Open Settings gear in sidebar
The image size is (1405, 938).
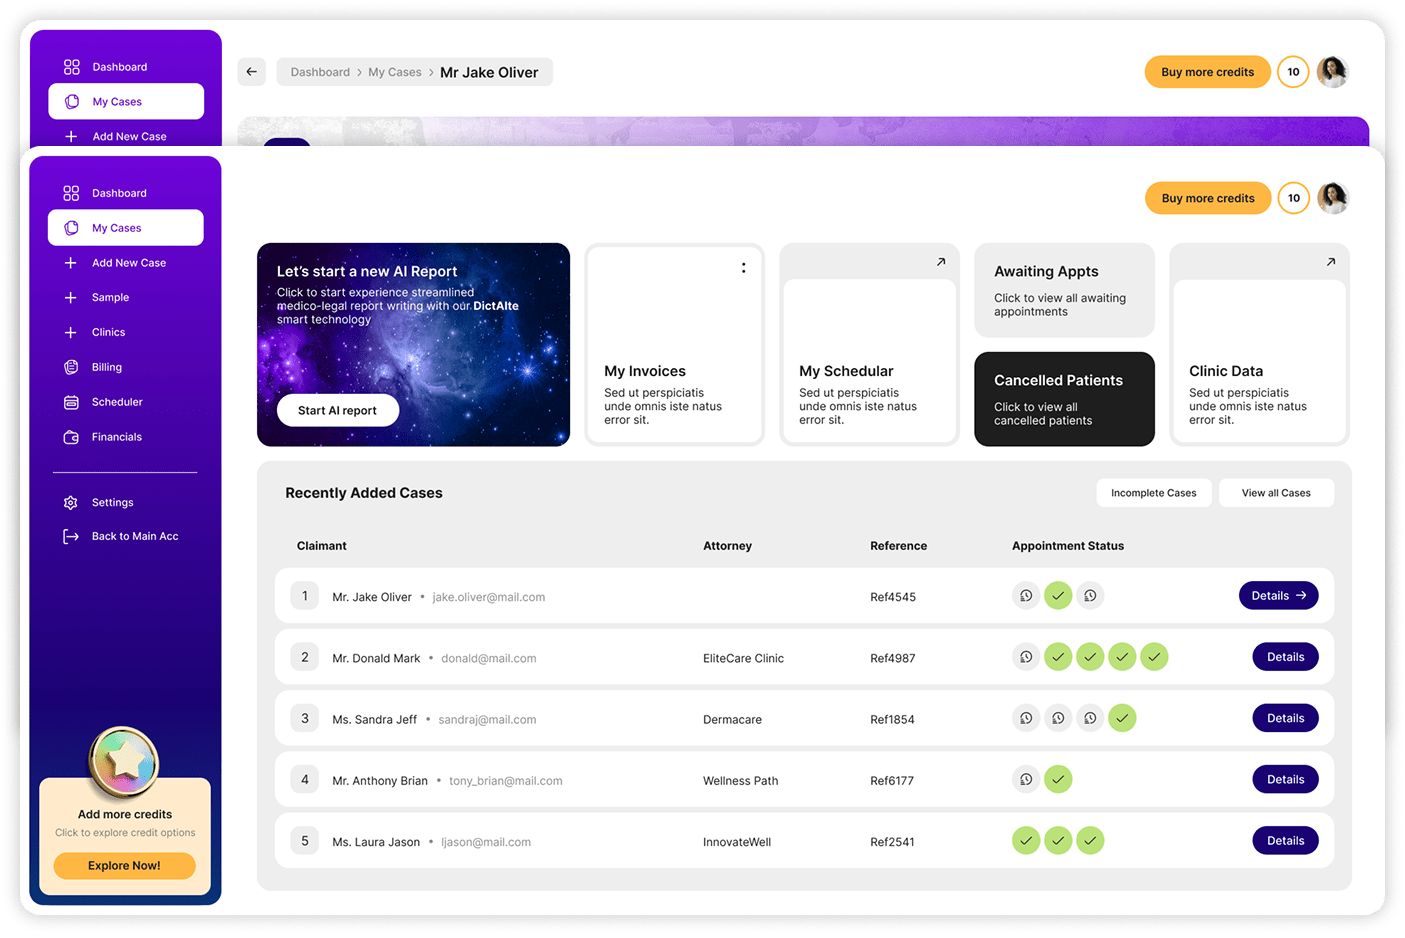click(x=71, y=503)
